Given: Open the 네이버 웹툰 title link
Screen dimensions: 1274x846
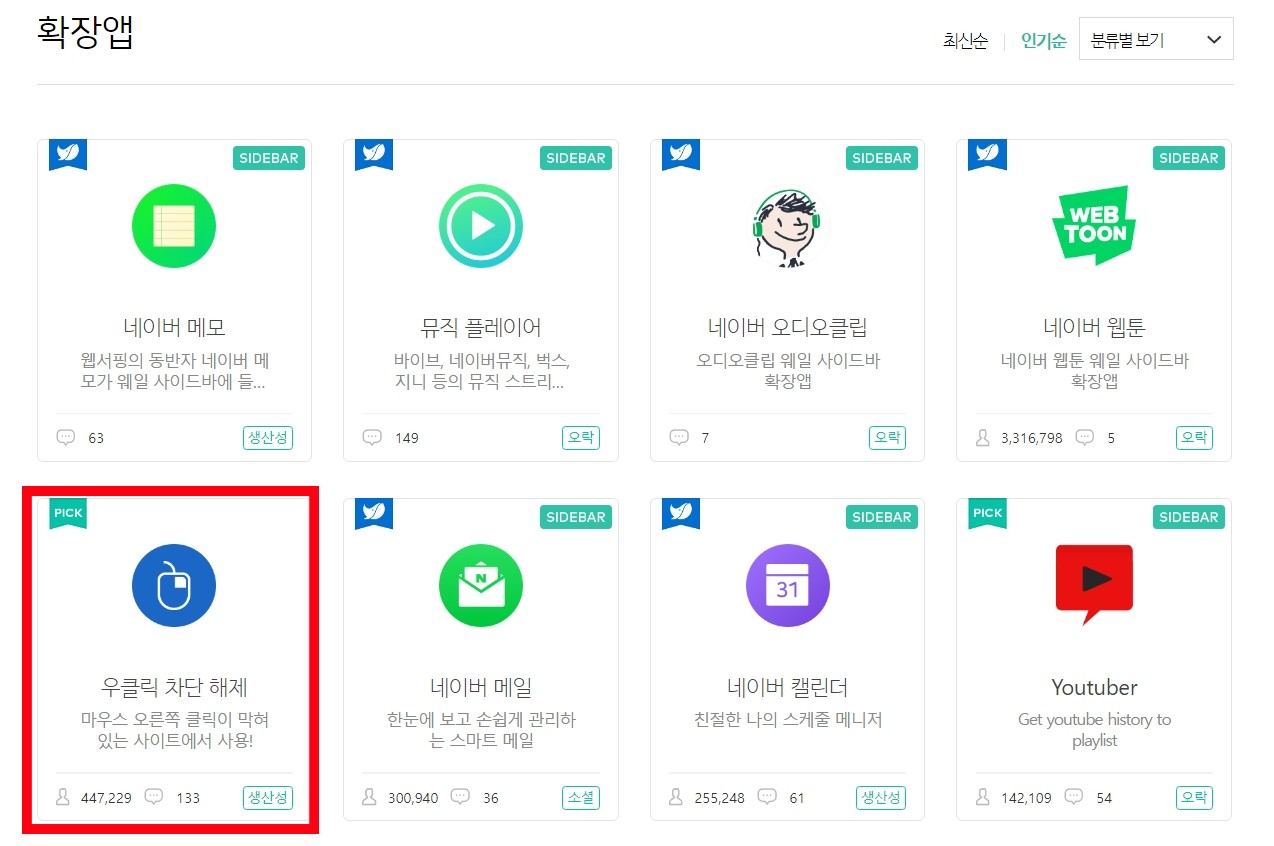Looking at the screenshot, I should (x=1094, y=328).
